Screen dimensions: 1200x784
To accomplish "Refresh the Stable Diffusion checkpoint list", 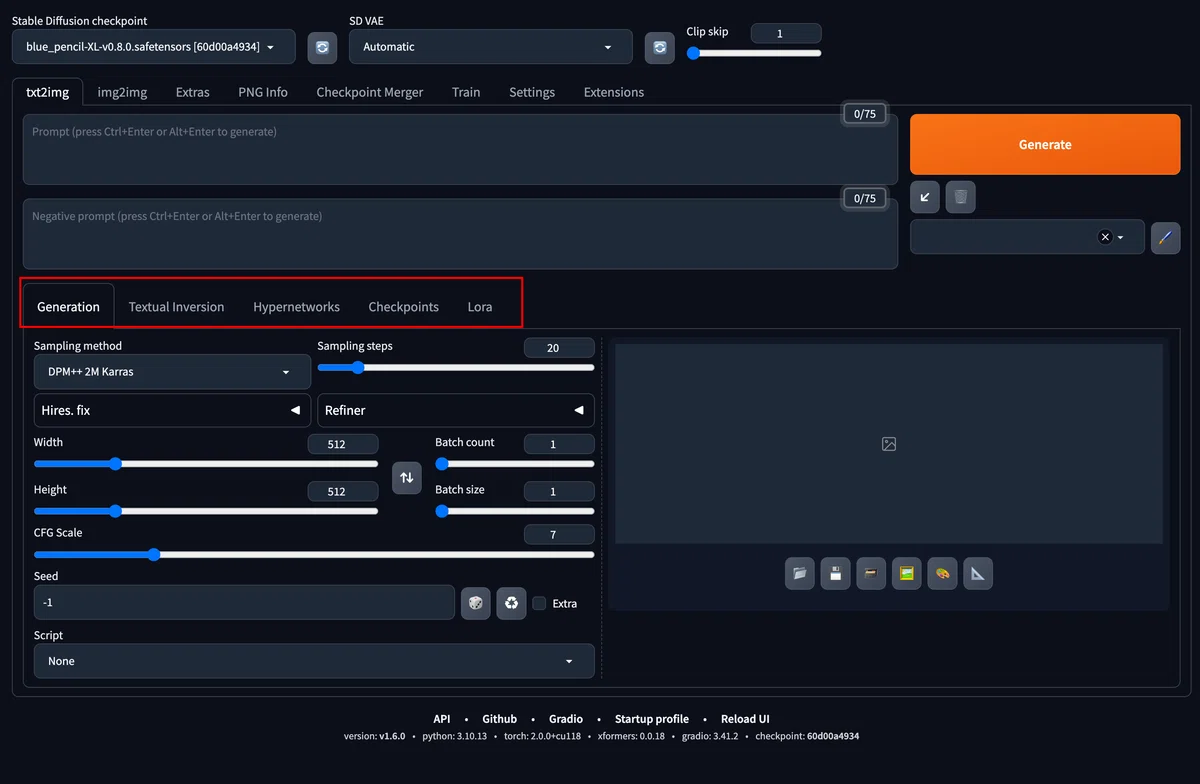I will coord(322,47).
